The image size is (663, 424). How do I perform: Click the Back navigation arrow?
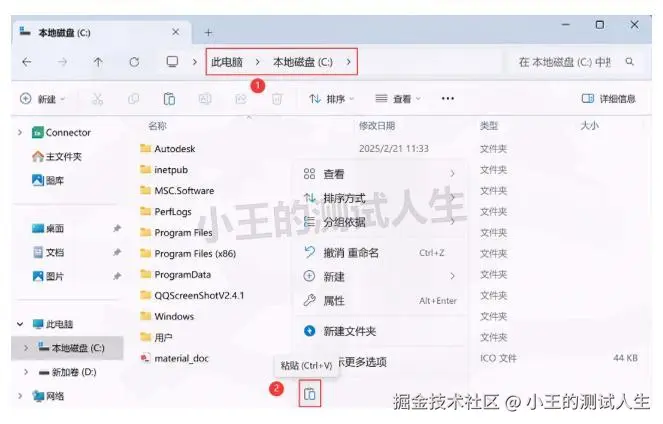[27, 62]
